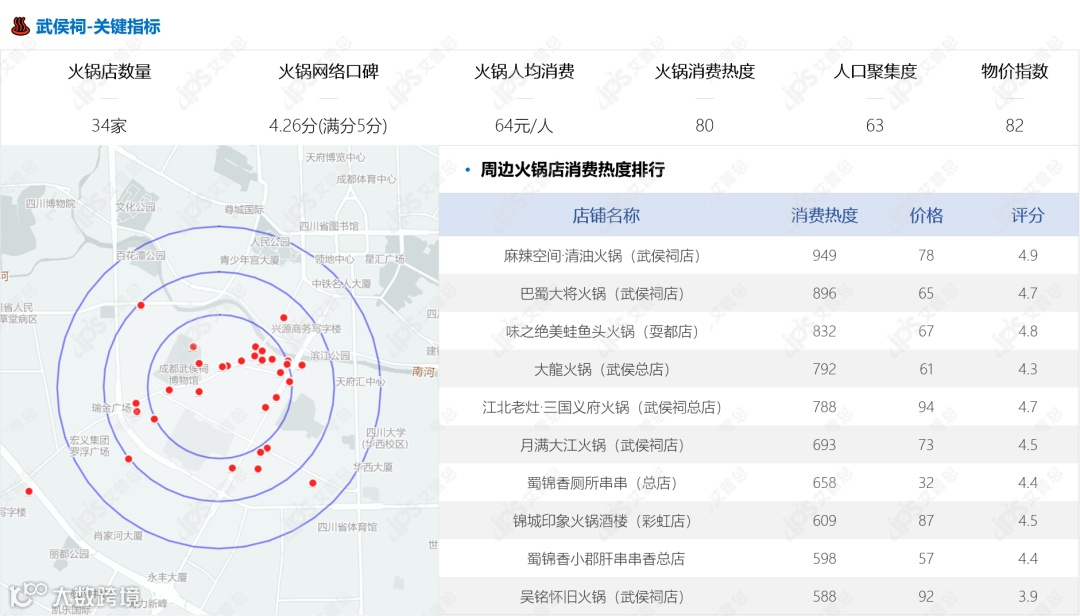Viewport: 1080px width, 616px height.
Task: Click the map label 四川大学(华西校区)
Action: point(386,438)
